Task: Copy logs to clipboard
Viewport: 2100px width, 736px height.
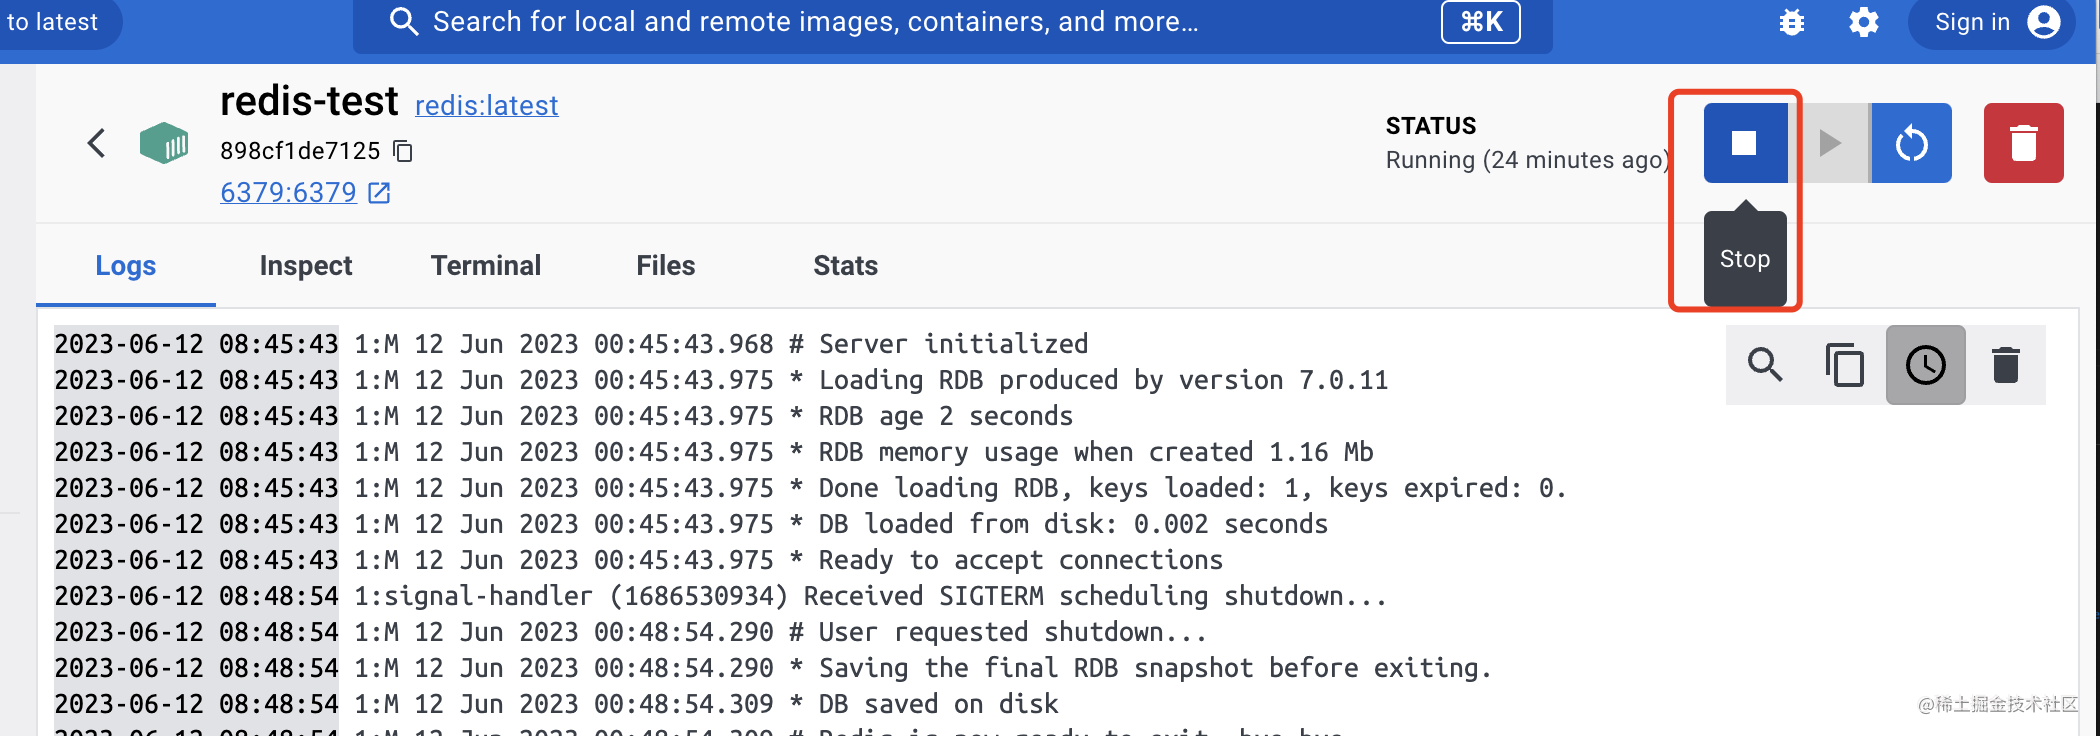Action: (1845, 365)
